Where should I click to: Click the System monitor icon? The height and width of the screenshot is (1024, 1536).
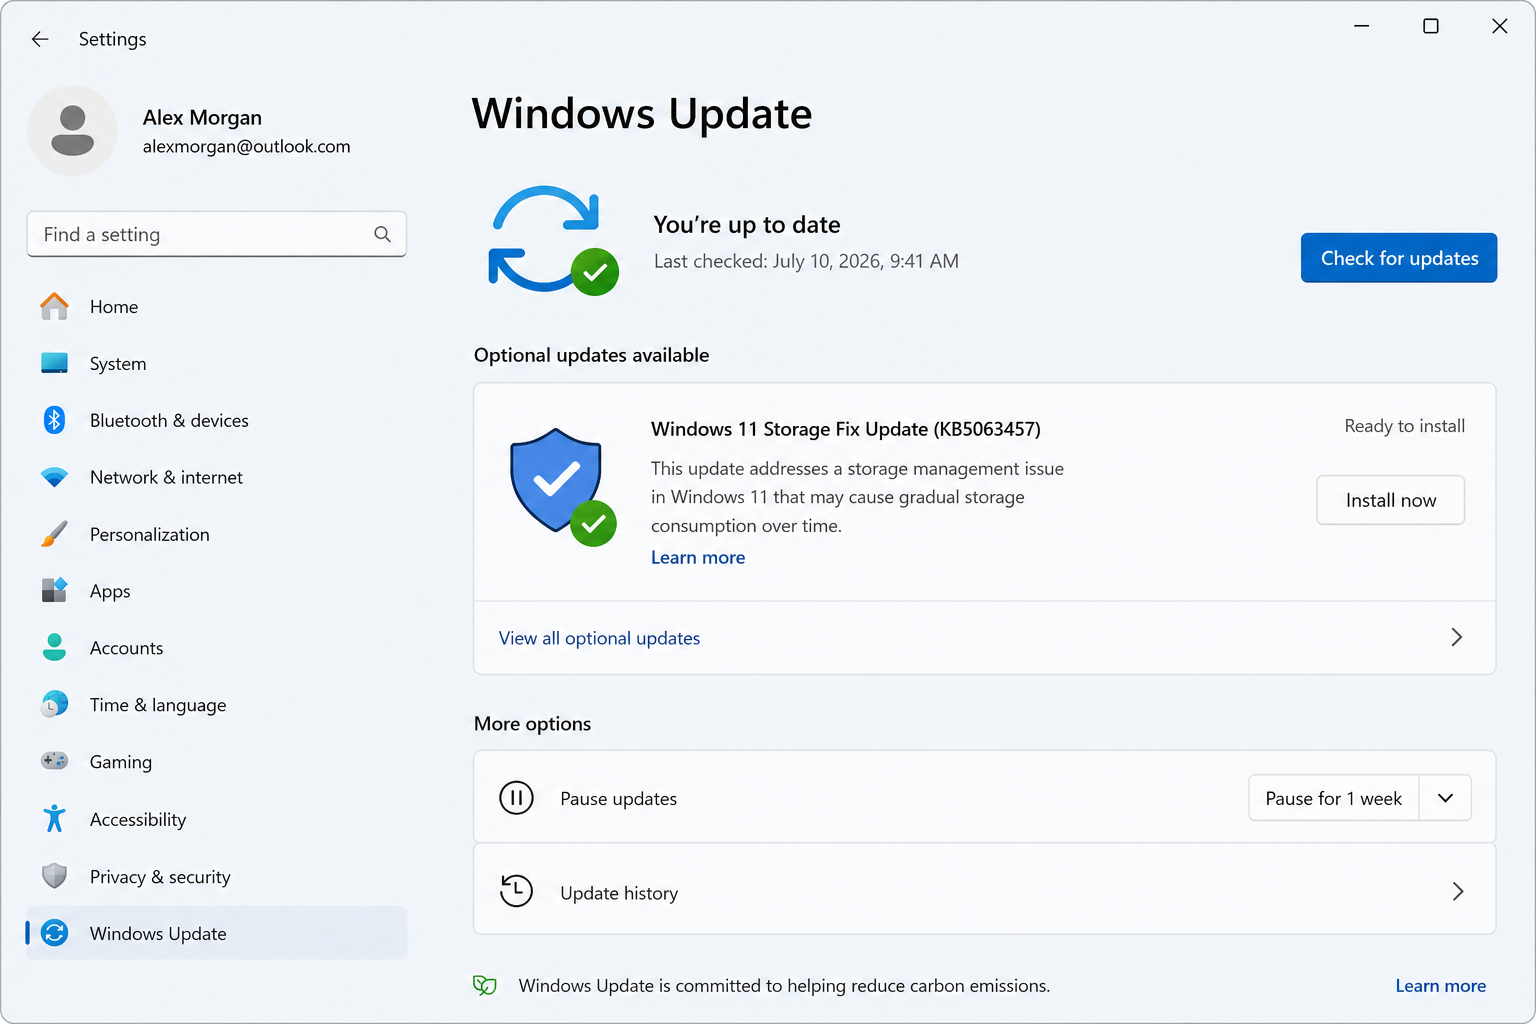coord(55,363)
